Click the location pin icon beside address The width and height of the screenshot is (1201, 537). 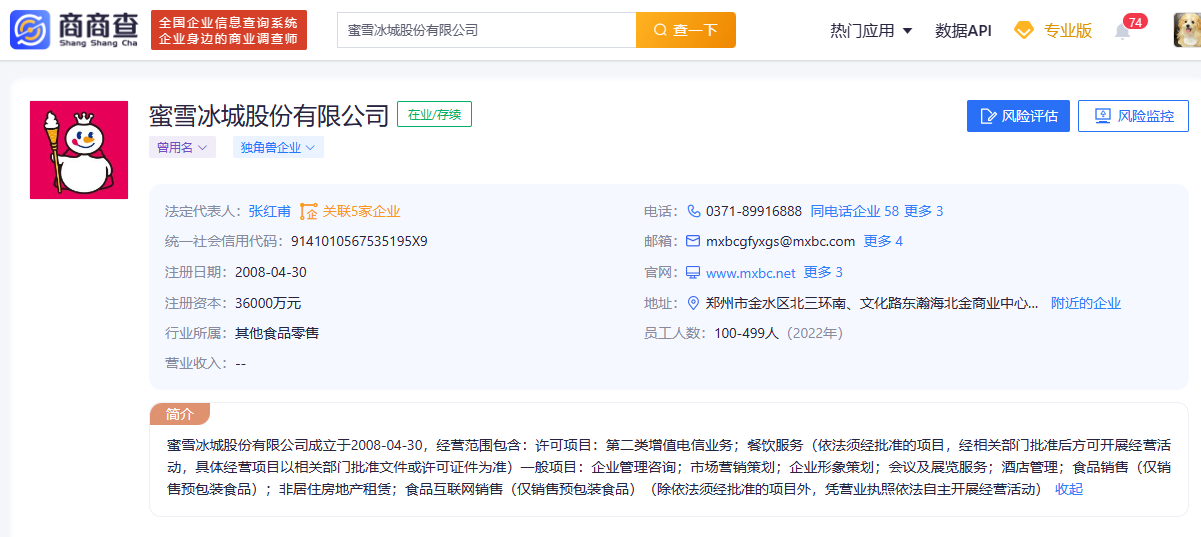(693, 303)
